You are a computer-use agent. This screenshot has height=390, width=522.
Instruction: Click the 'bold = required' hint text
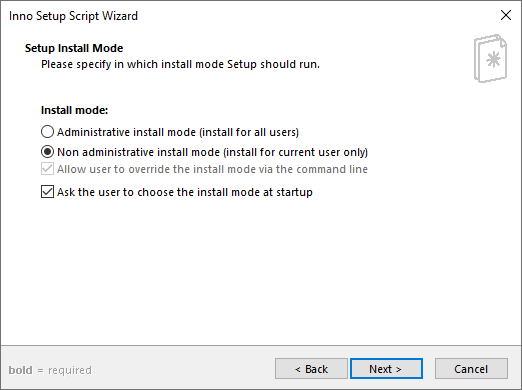tap(50, 370)
